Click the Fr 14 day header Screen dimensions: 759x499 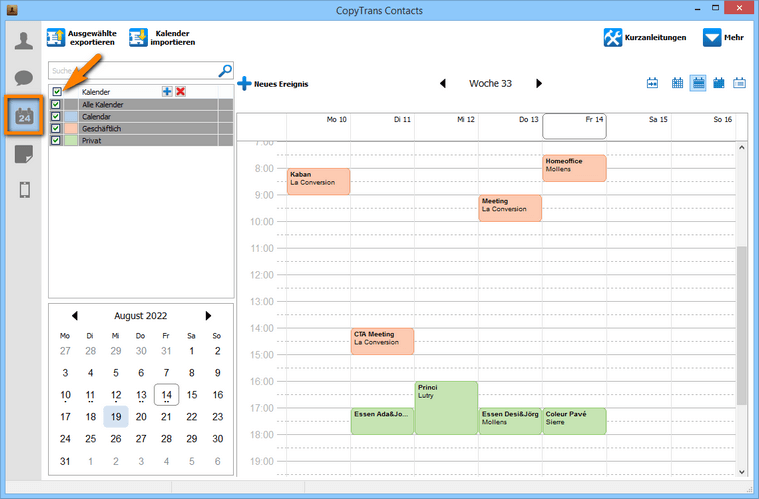pyautogui.click(x=574, y=126)
